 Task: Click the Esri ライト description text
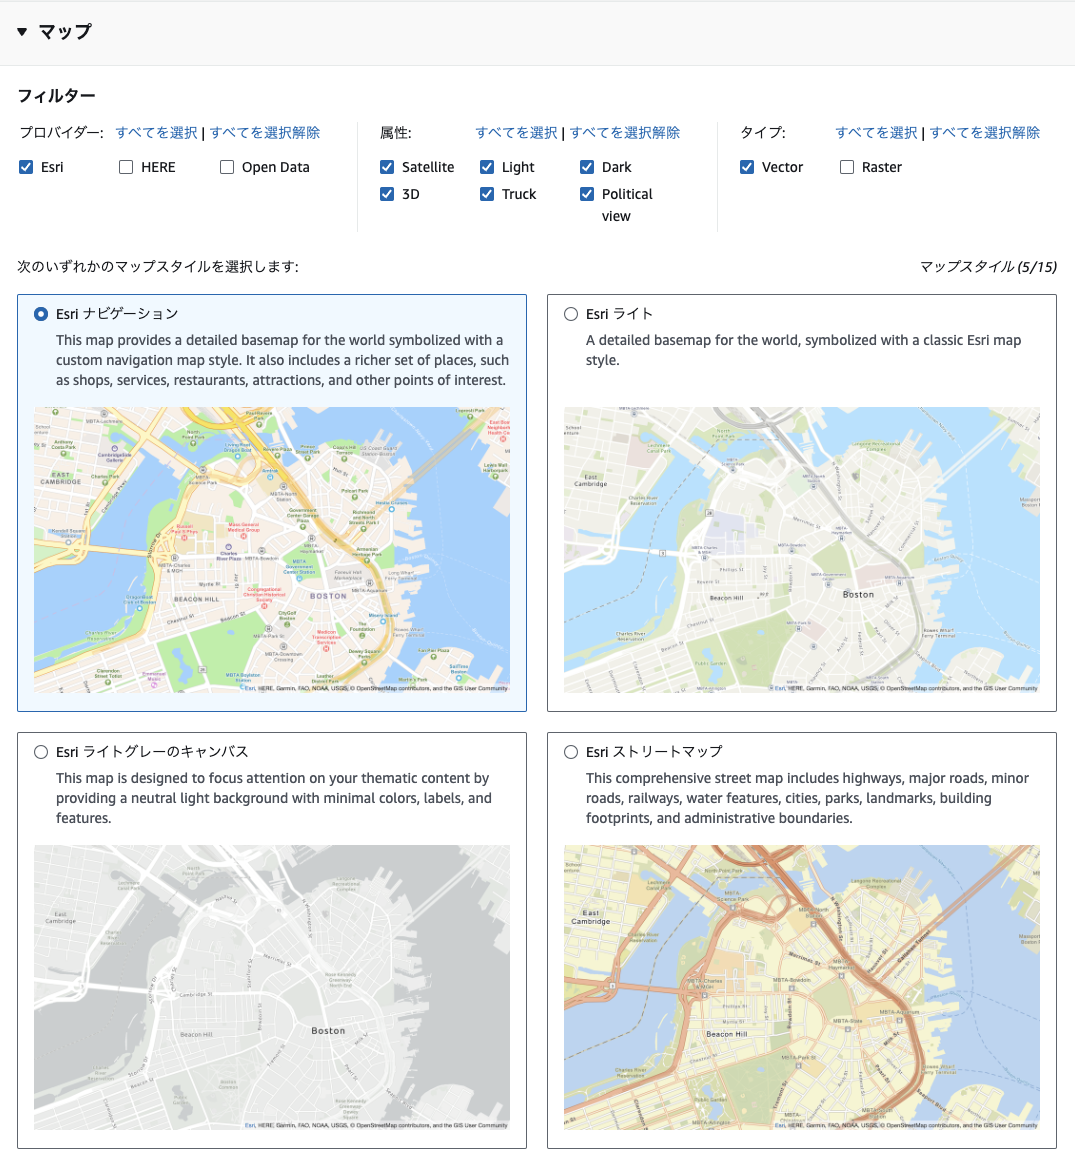(x=804, y=350)
